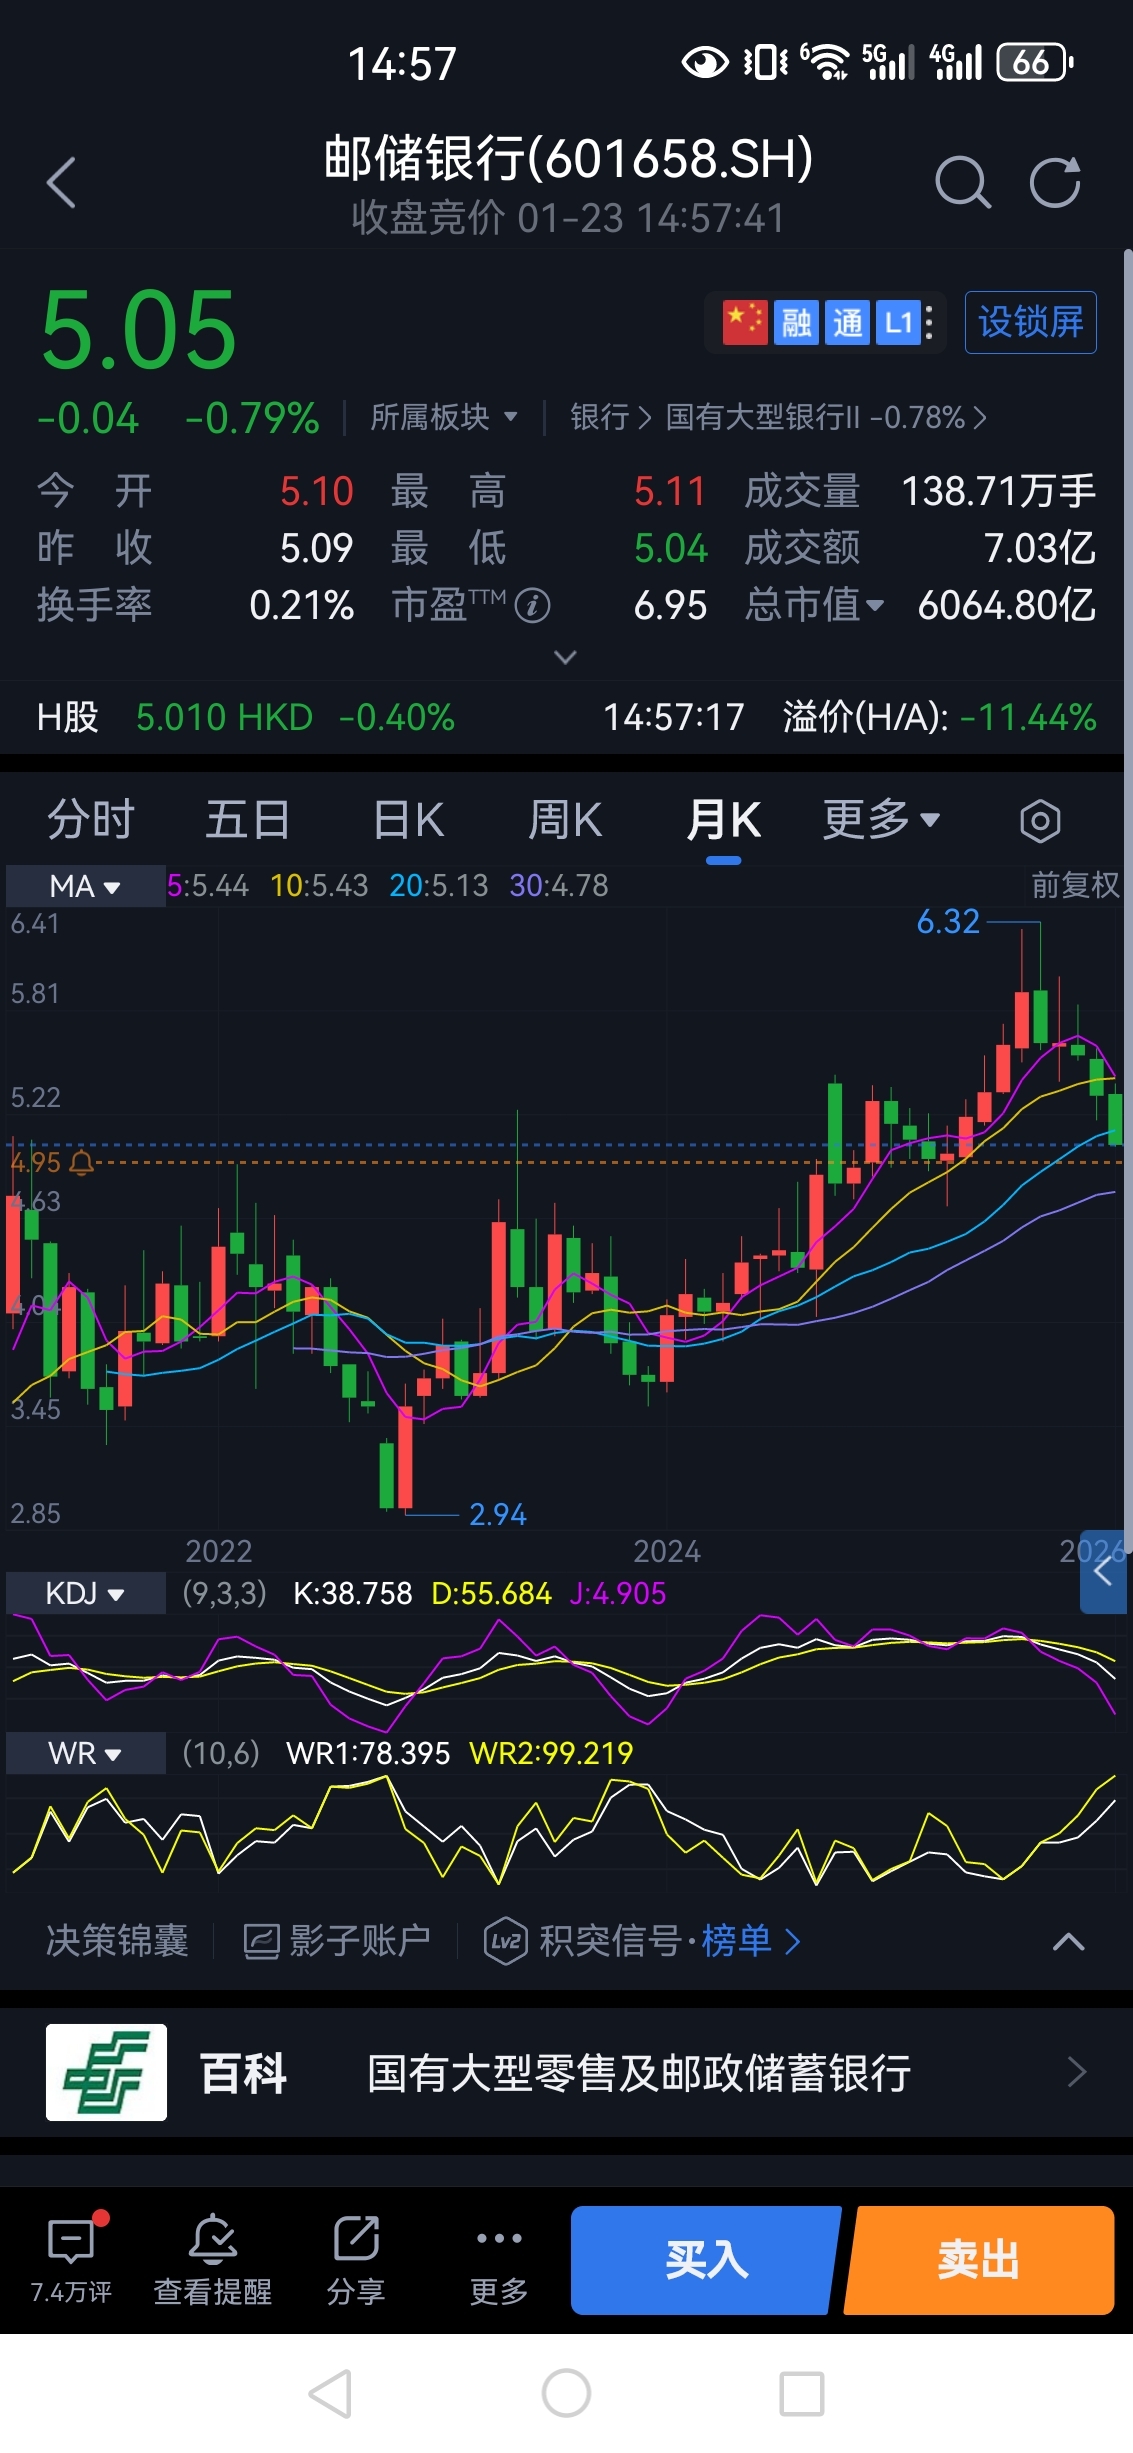The width and height of the screenshot is (1133, 2453).
Task: Tap the orange 卖出 button
Action: point(979,2260)
